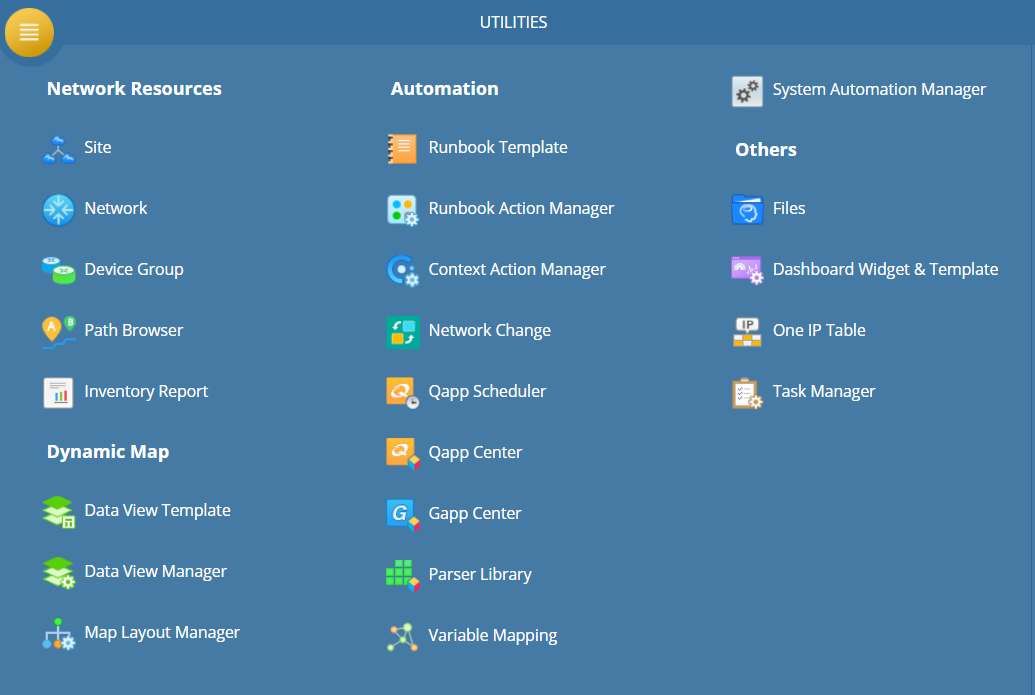Image resolution: width=1035 pixels, height=695 pixels.
Task: Click the Site topology icon
Action: [58, 148]
